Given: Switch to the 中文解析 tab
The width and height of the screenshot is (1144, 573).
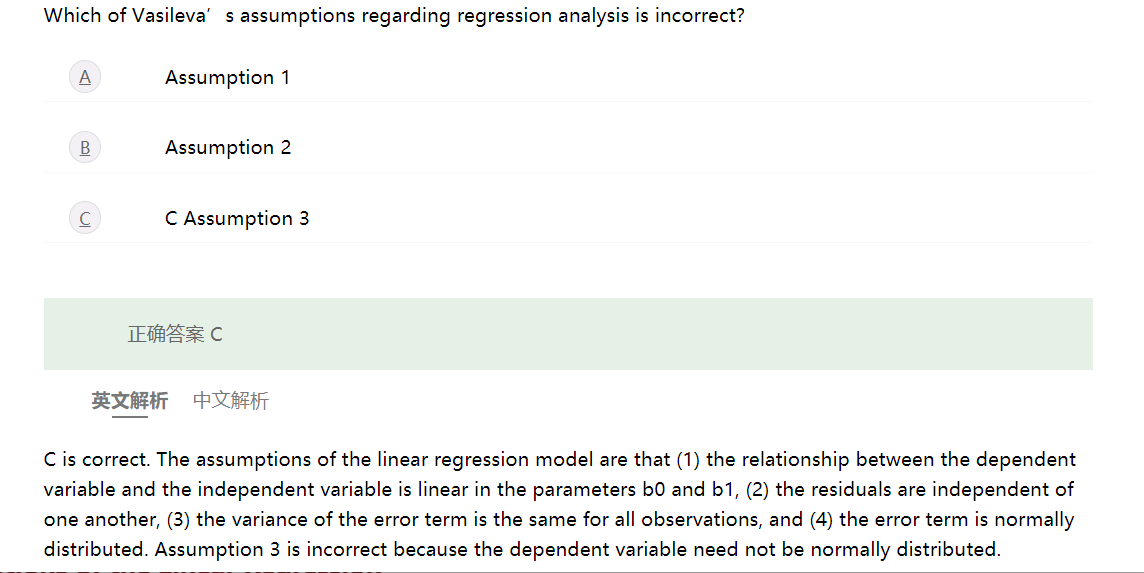Looking at the screenshot, I should click(231, 401).
